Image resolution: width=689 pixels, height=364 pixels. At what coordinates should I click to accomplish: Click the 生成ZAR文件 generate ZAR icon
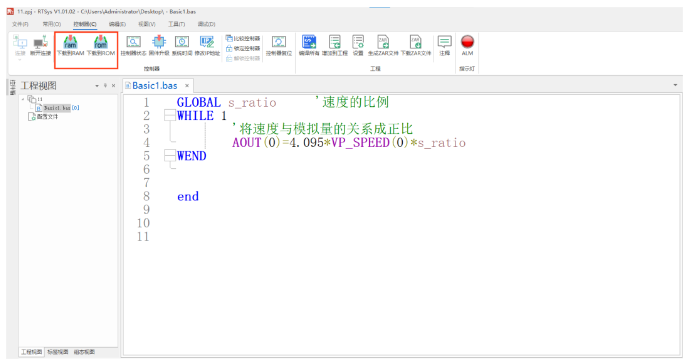coord(383,46)
